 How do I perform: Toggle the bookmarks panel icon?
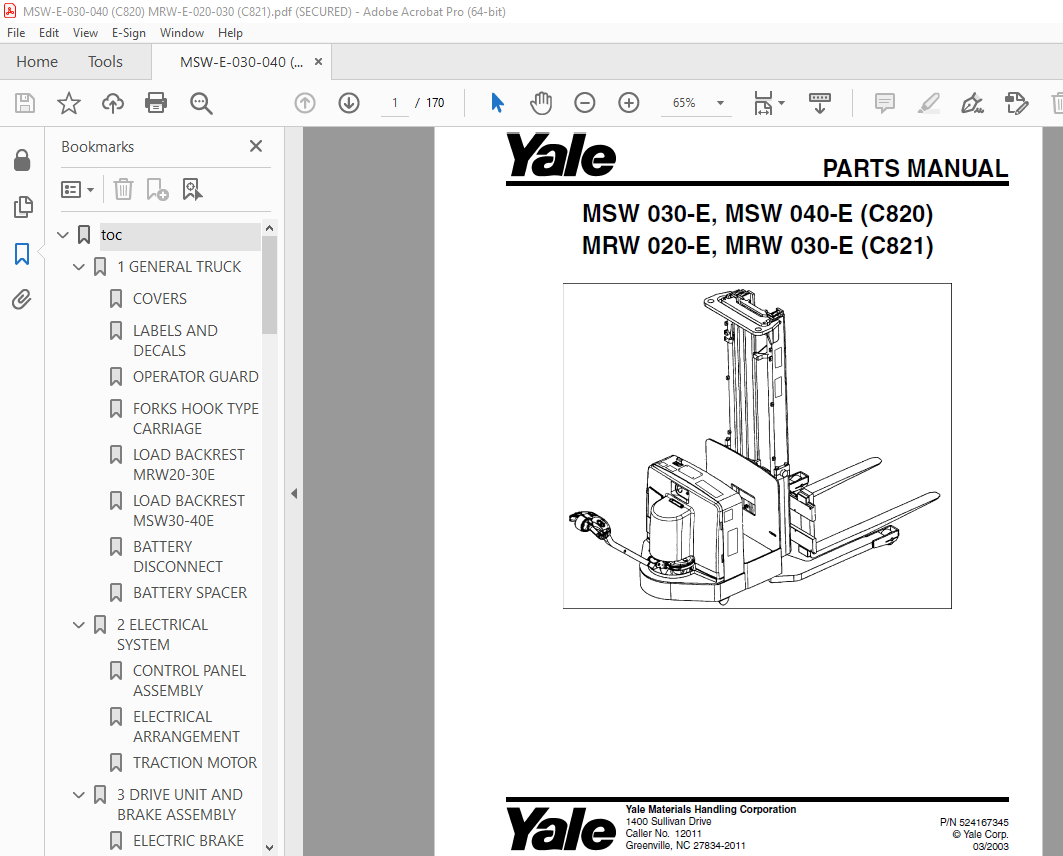click(x=22, y=254)
